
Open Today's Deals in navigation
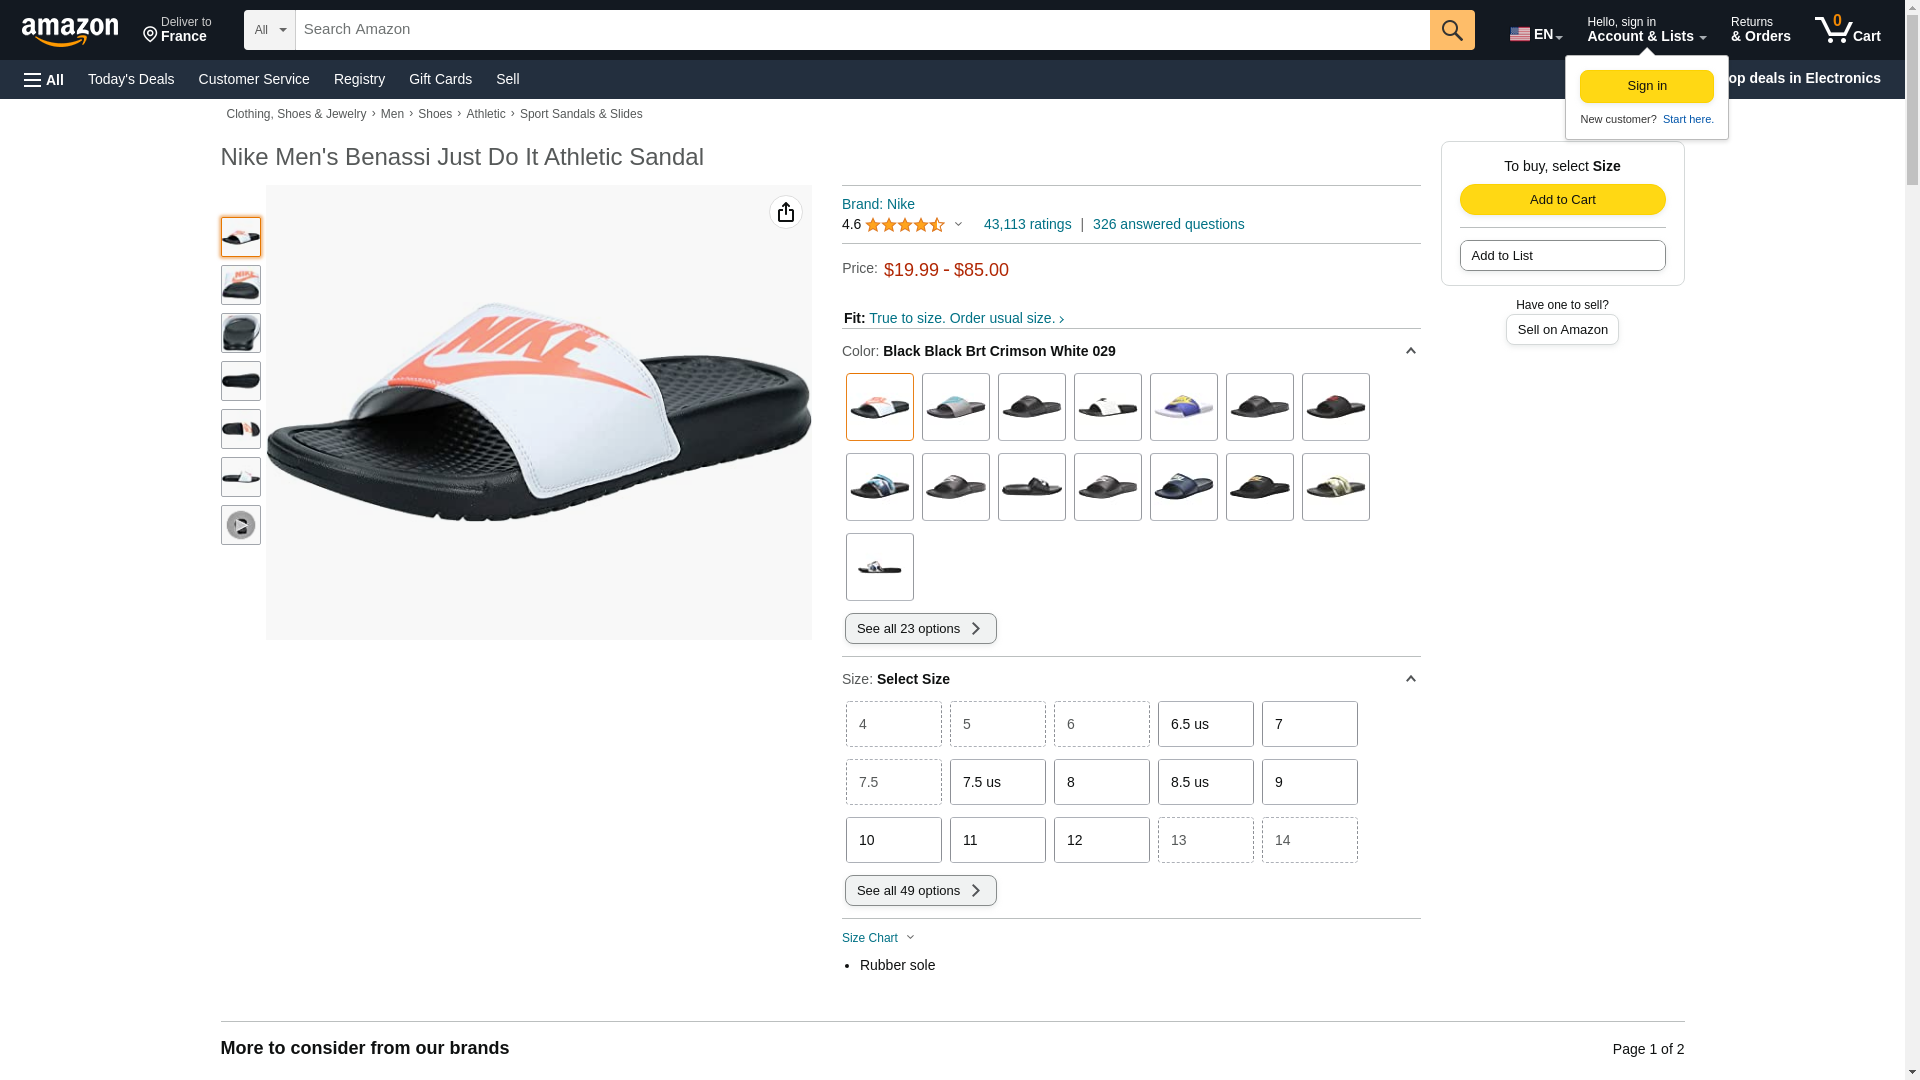(x=131, y=79)
